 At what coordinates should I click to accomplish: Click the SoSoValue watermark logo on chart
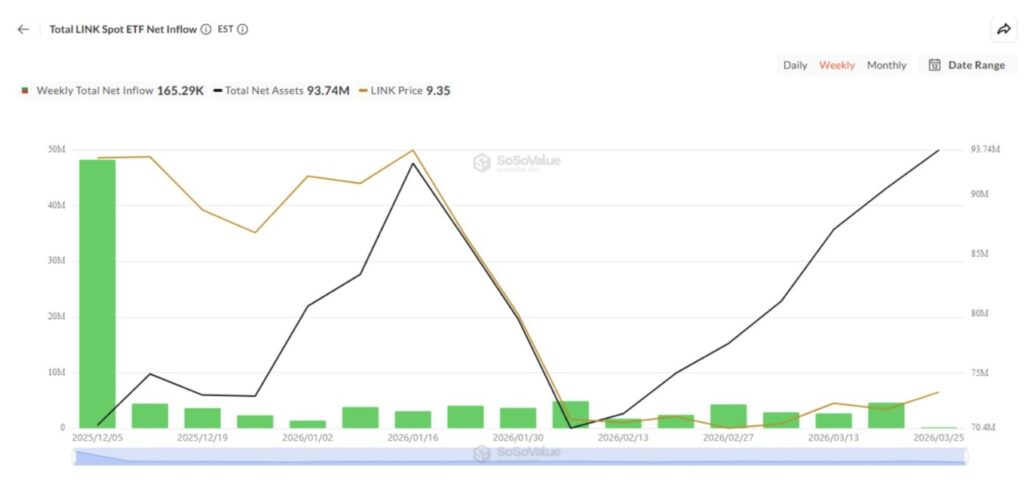pyautogui.click(x=517, y=162)
